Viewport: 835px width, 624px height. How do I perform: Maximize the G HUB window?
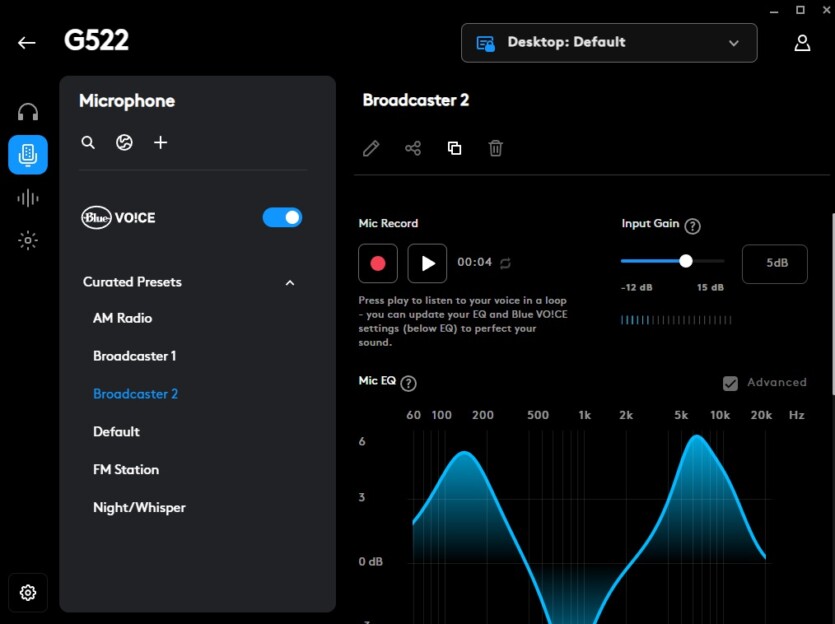[800, 10]
